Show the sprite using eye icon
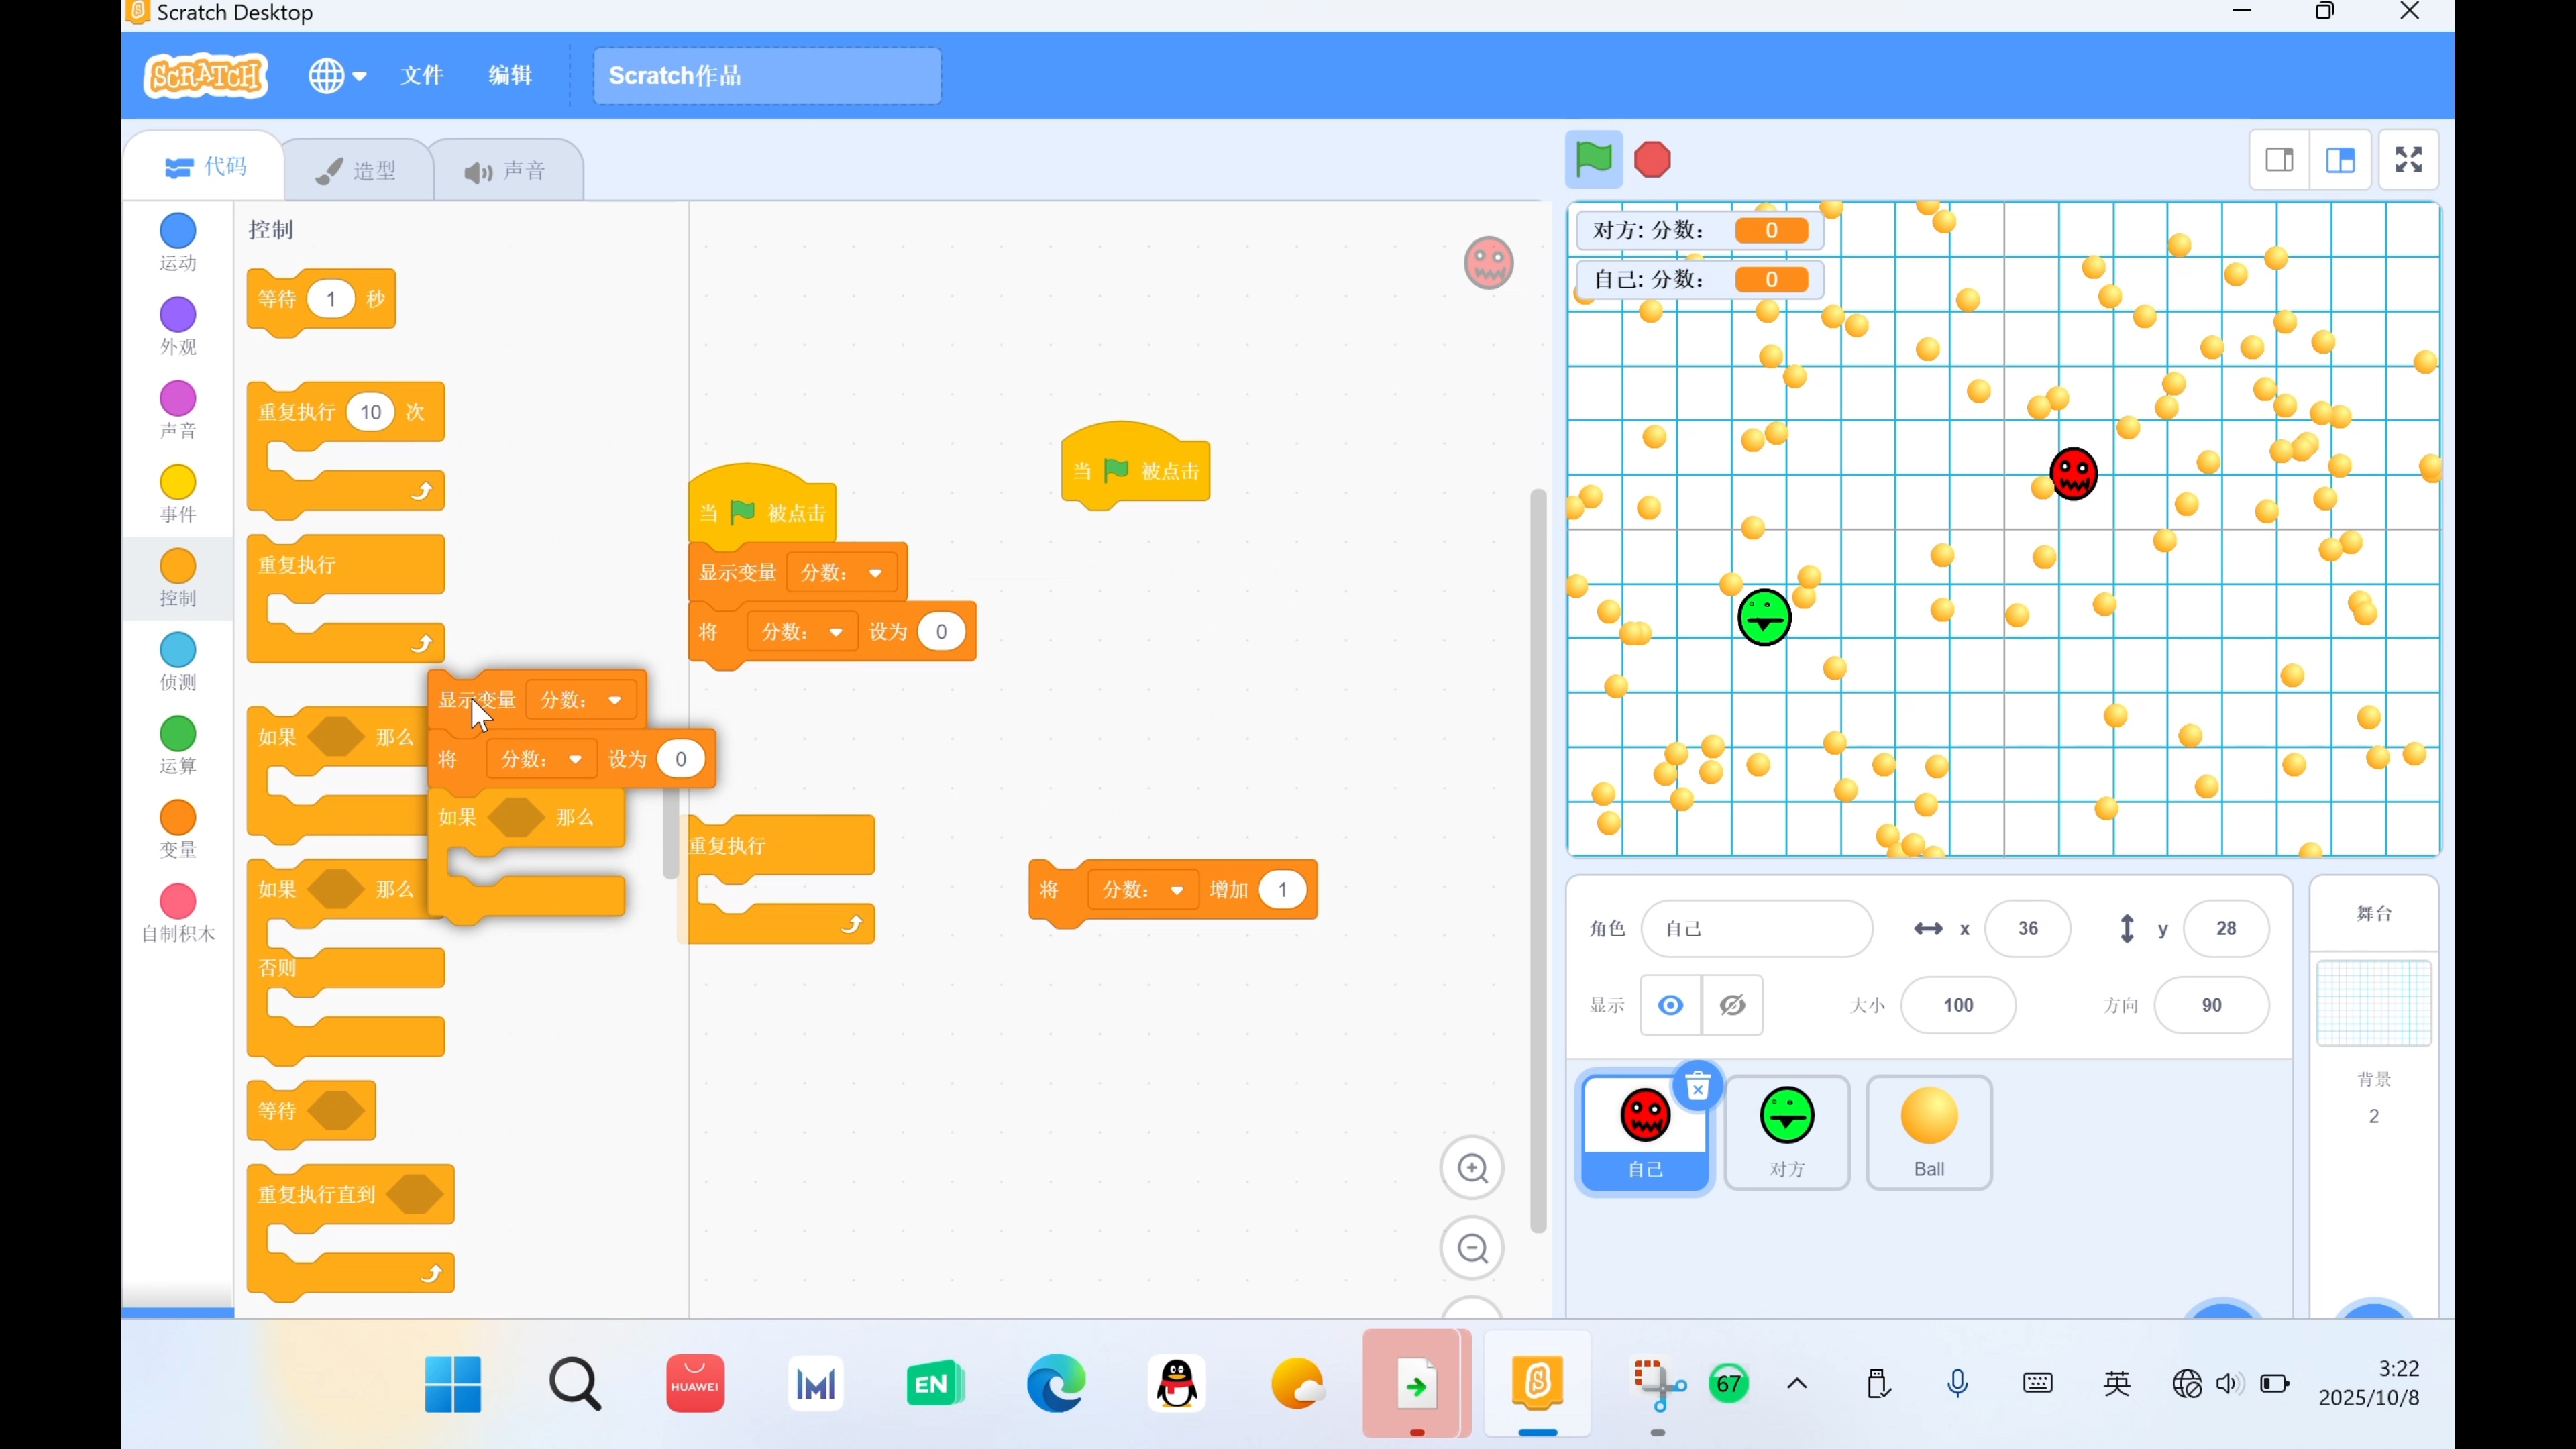 pos(1670,1005)
